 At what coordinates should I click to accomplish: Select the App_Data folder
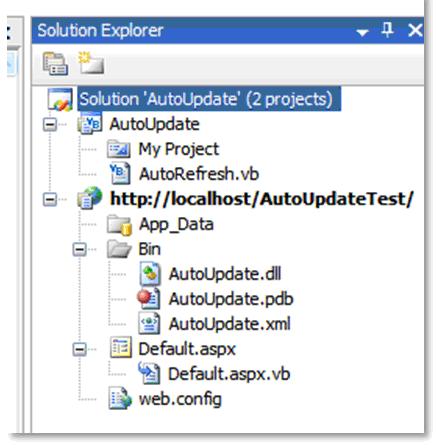click(x=176, y=224)
